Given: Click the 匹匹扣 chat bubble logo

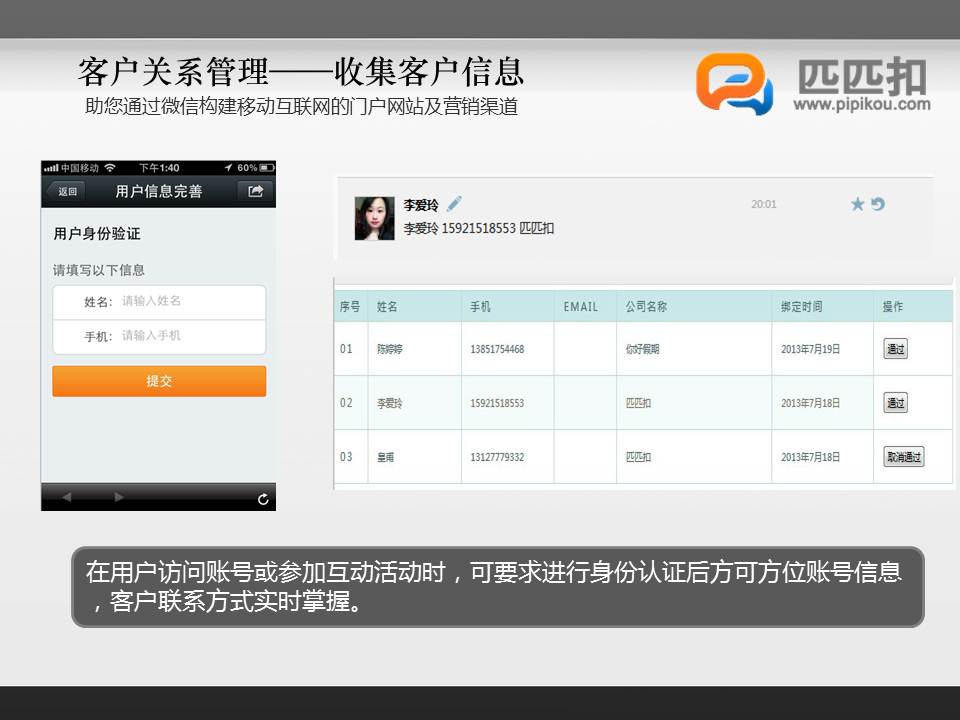Looking at the screenshot, I should click(734, 83).
